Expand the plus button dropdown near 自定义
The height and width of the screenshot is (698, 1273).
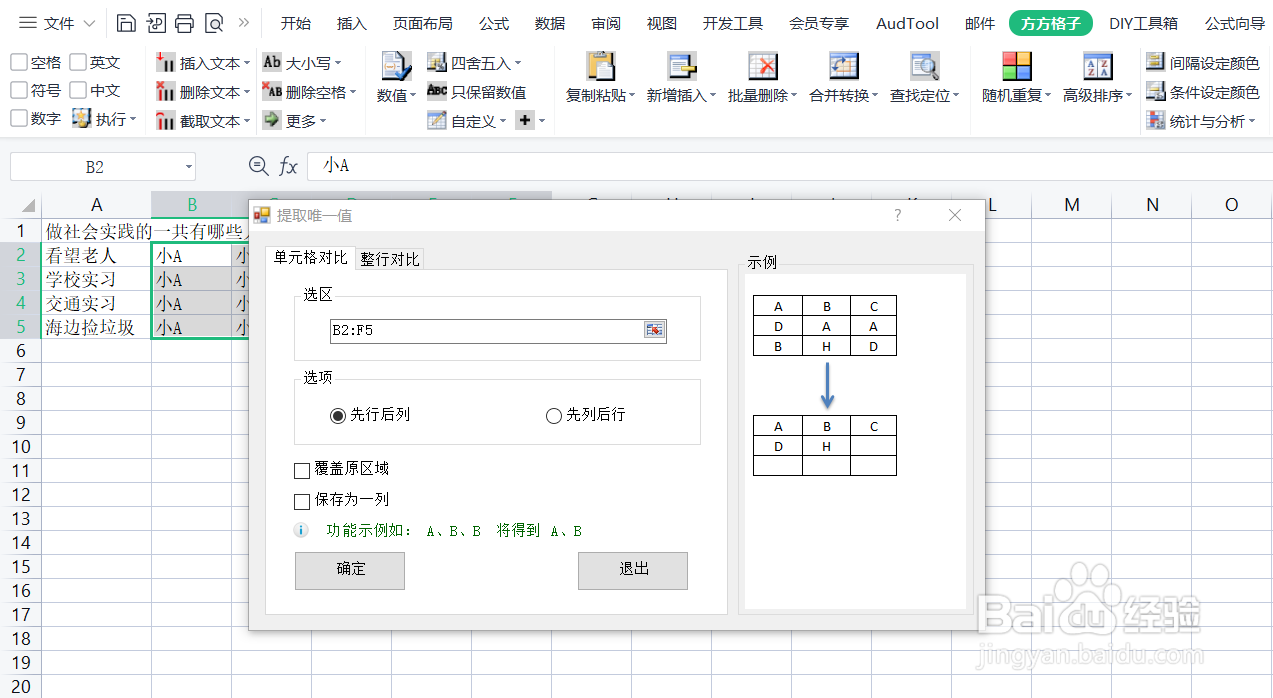(x=542, y=121)
